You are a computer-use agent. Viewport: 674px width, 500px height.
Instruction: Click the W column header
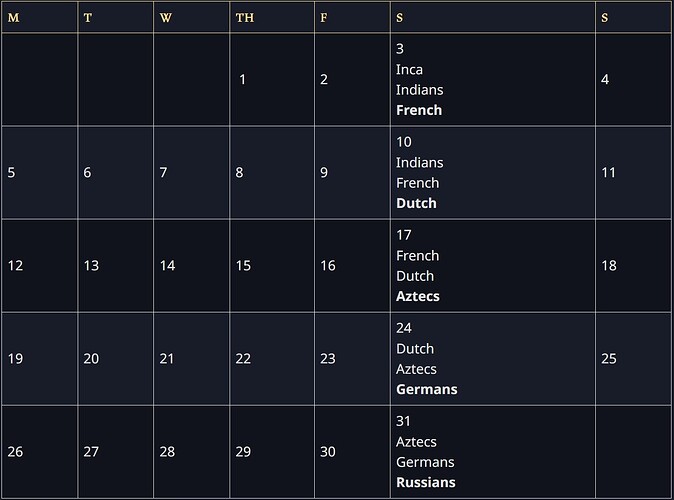coord(166,18)
